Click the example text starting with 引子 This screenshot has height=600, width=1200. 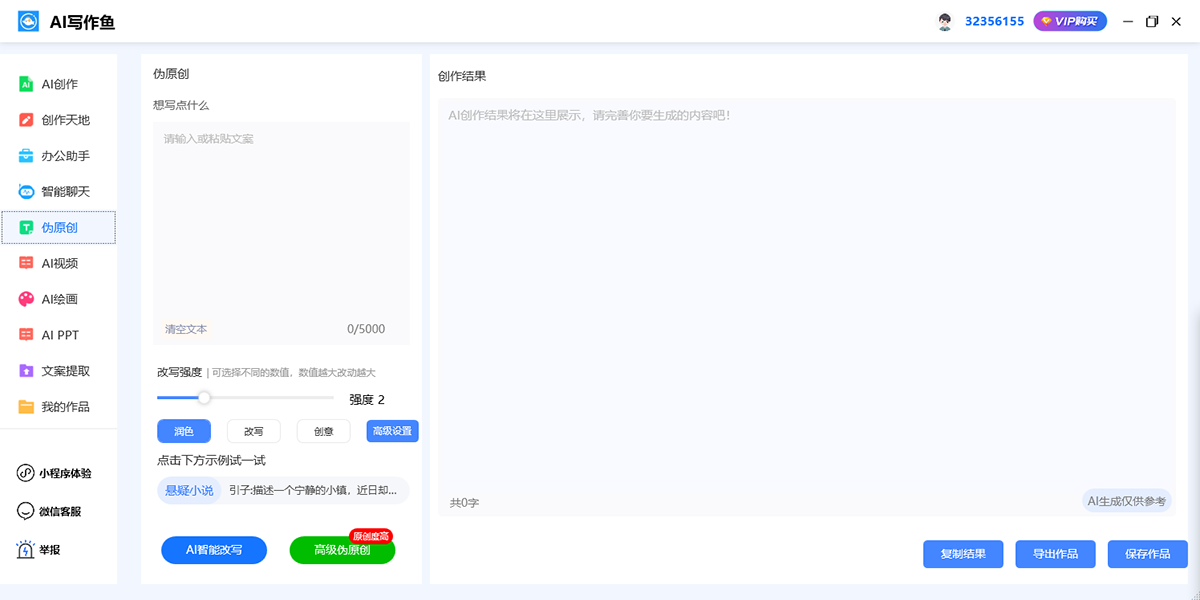[314, 490]
